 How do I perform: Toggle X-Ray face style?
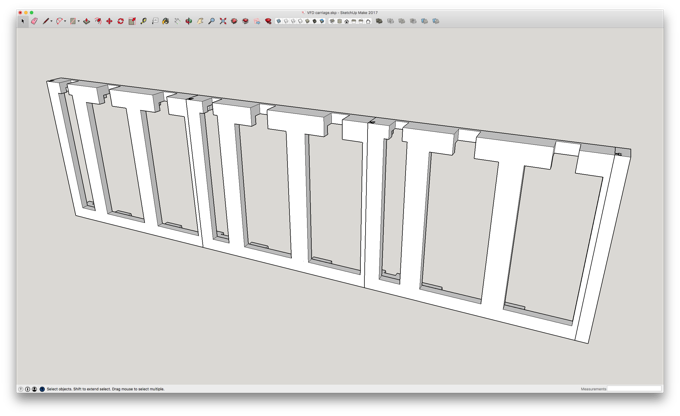[x=279, y=21]
